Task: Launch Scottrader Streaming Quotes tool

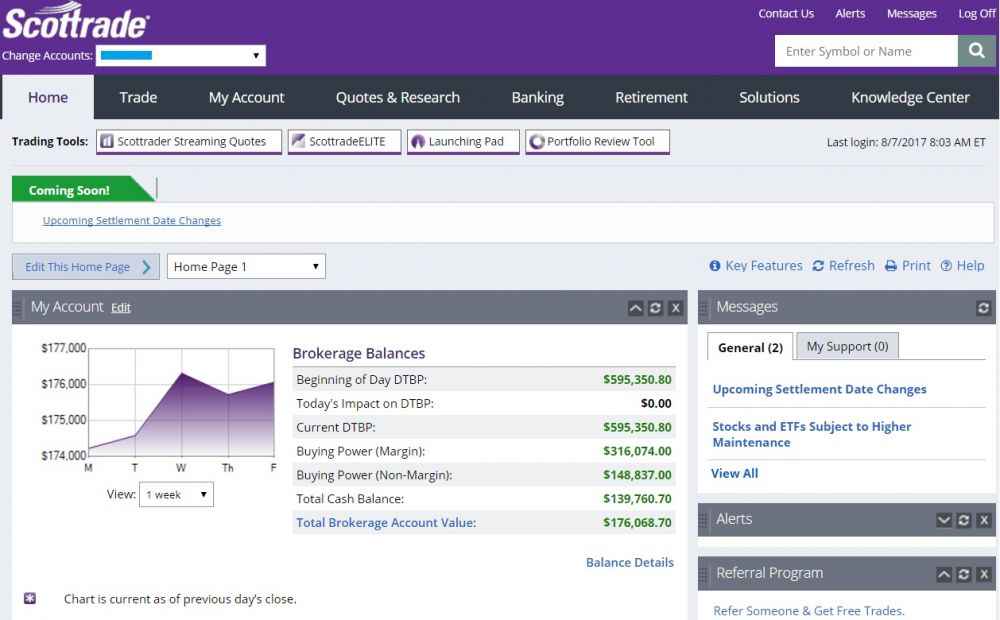Action: (183, 142)
